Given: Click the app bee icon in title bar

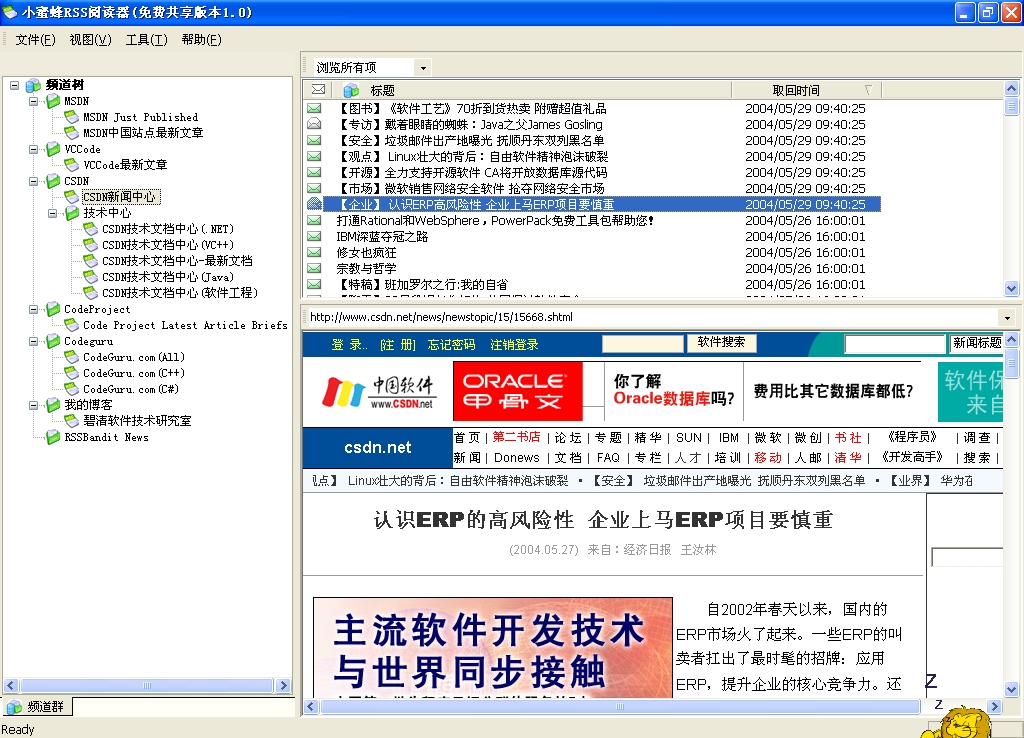Looking at the screenshot, I should pyautogui.click(x=10, y=12).
